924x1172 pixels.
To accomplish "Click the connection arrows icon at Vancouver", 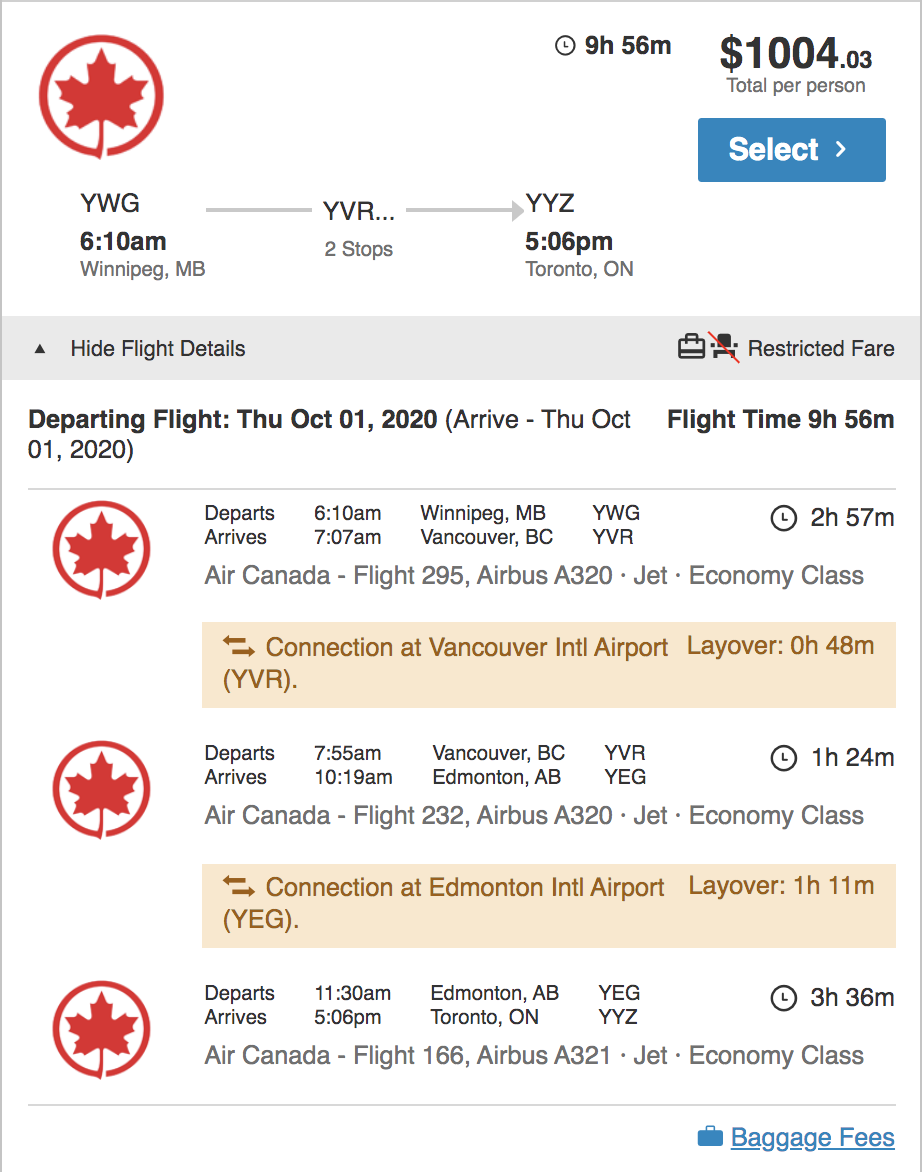I will [x=239, y=646].
